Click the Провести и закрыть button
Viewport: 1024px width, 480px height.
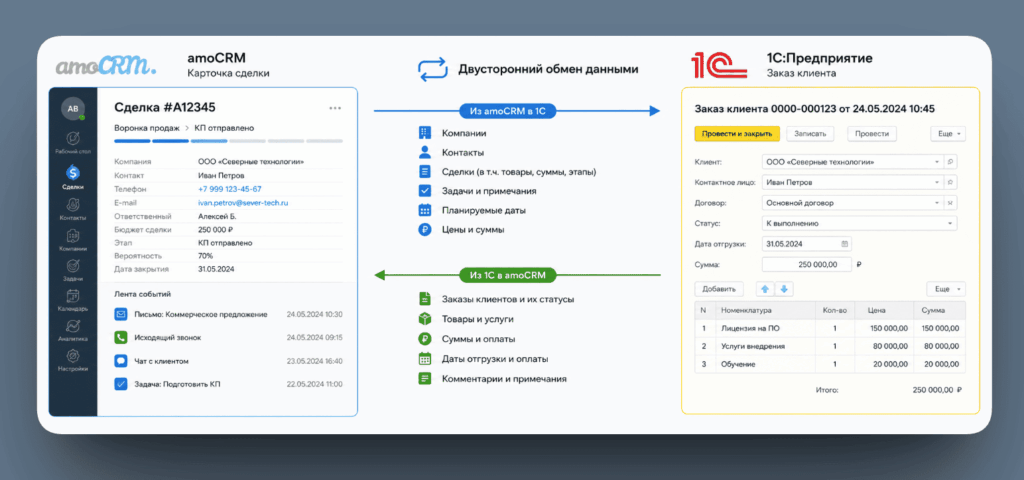[x=737, y=133]
